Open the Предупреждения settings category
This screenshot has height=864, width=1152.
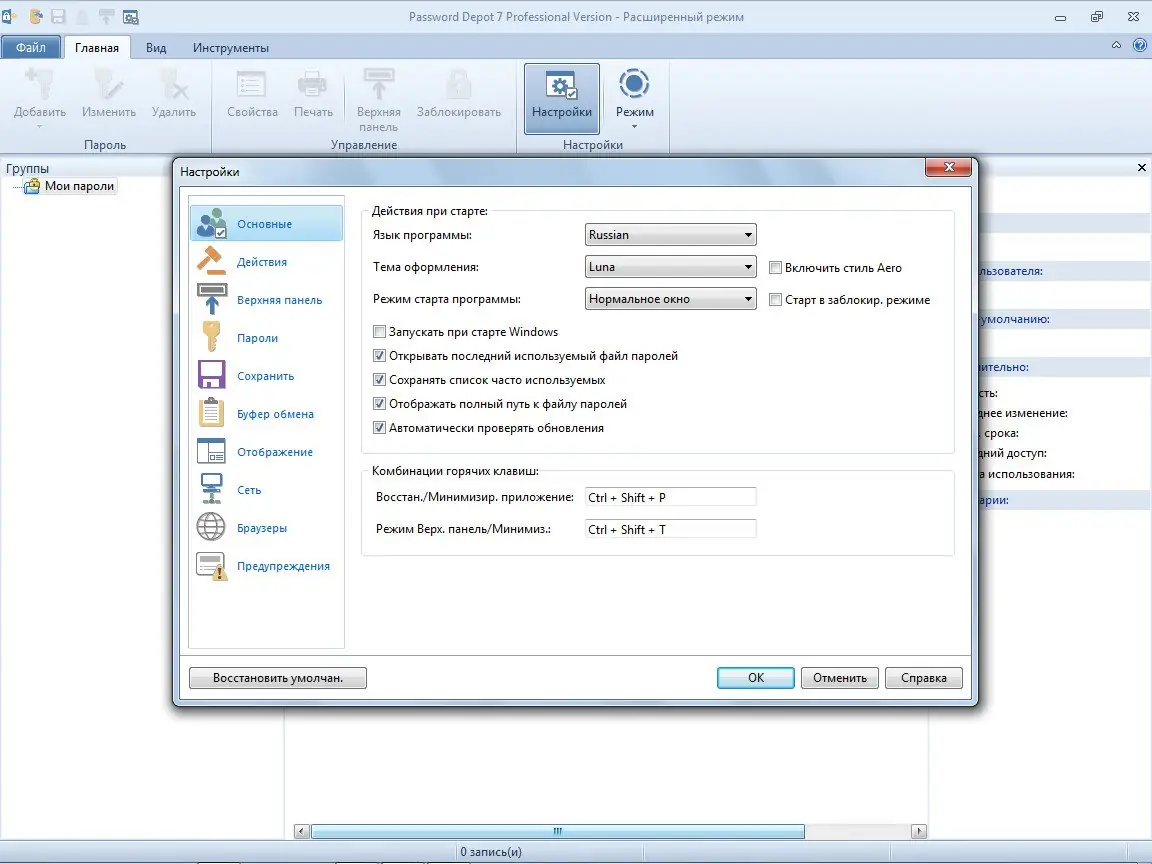(x=267, y=566)
